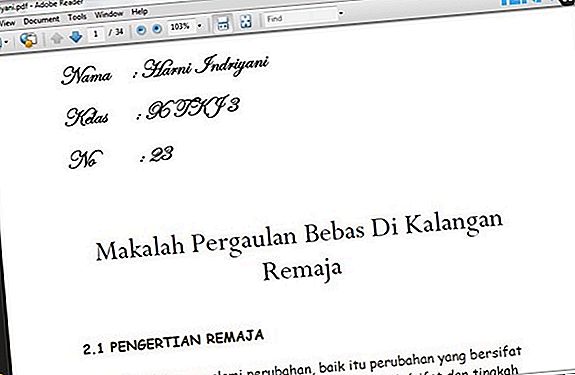Click the 103% zoom value box
Screen dimensions: 575x375
(x=180, y=27)
